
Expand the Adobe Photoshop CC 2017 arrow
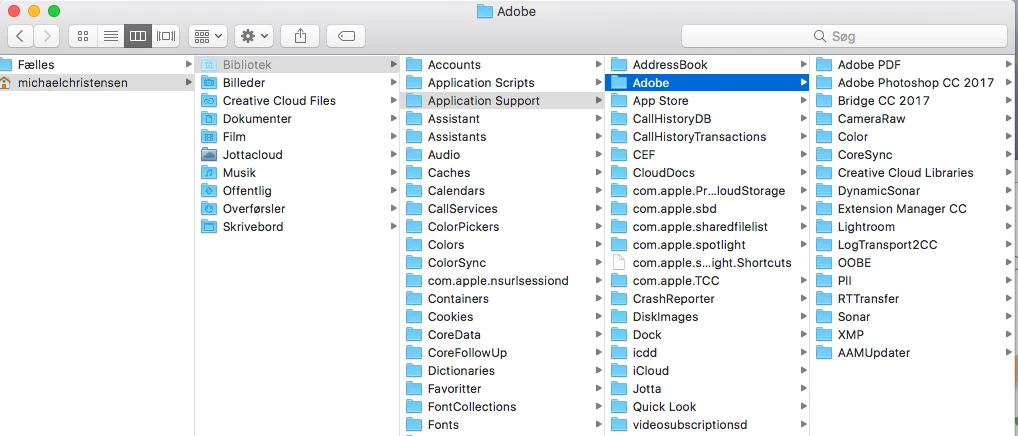pyautogui.click(x=1009, y=82)
